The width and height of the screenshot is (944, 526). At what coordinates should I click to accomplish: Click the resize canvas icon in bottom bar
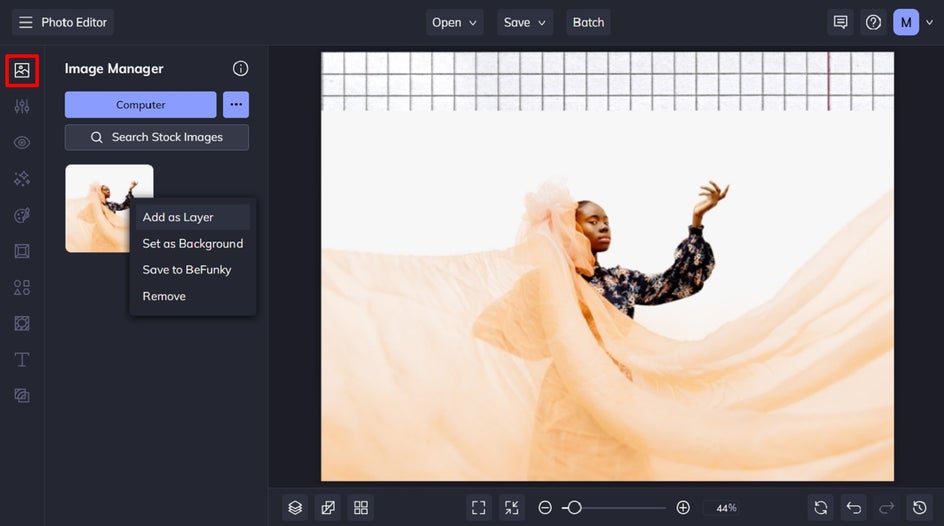[x=328, y=507]
